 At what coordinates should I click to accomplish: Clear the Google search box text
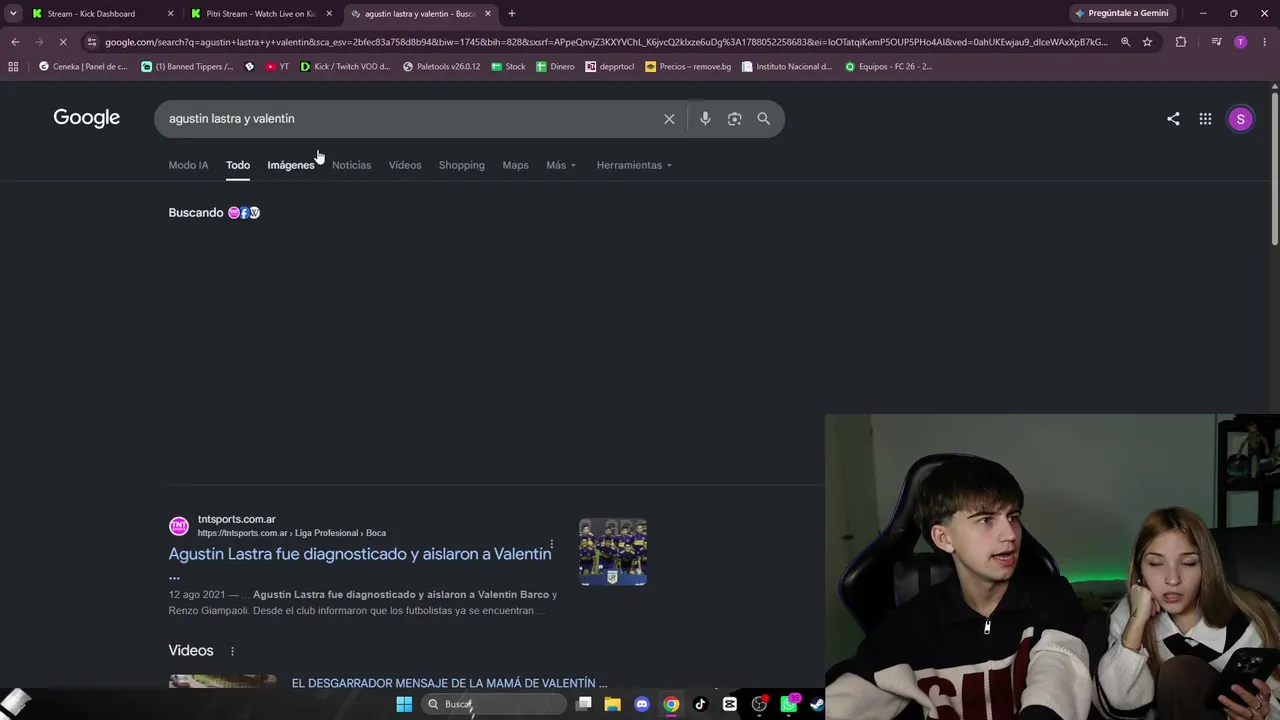coord(669,119)
